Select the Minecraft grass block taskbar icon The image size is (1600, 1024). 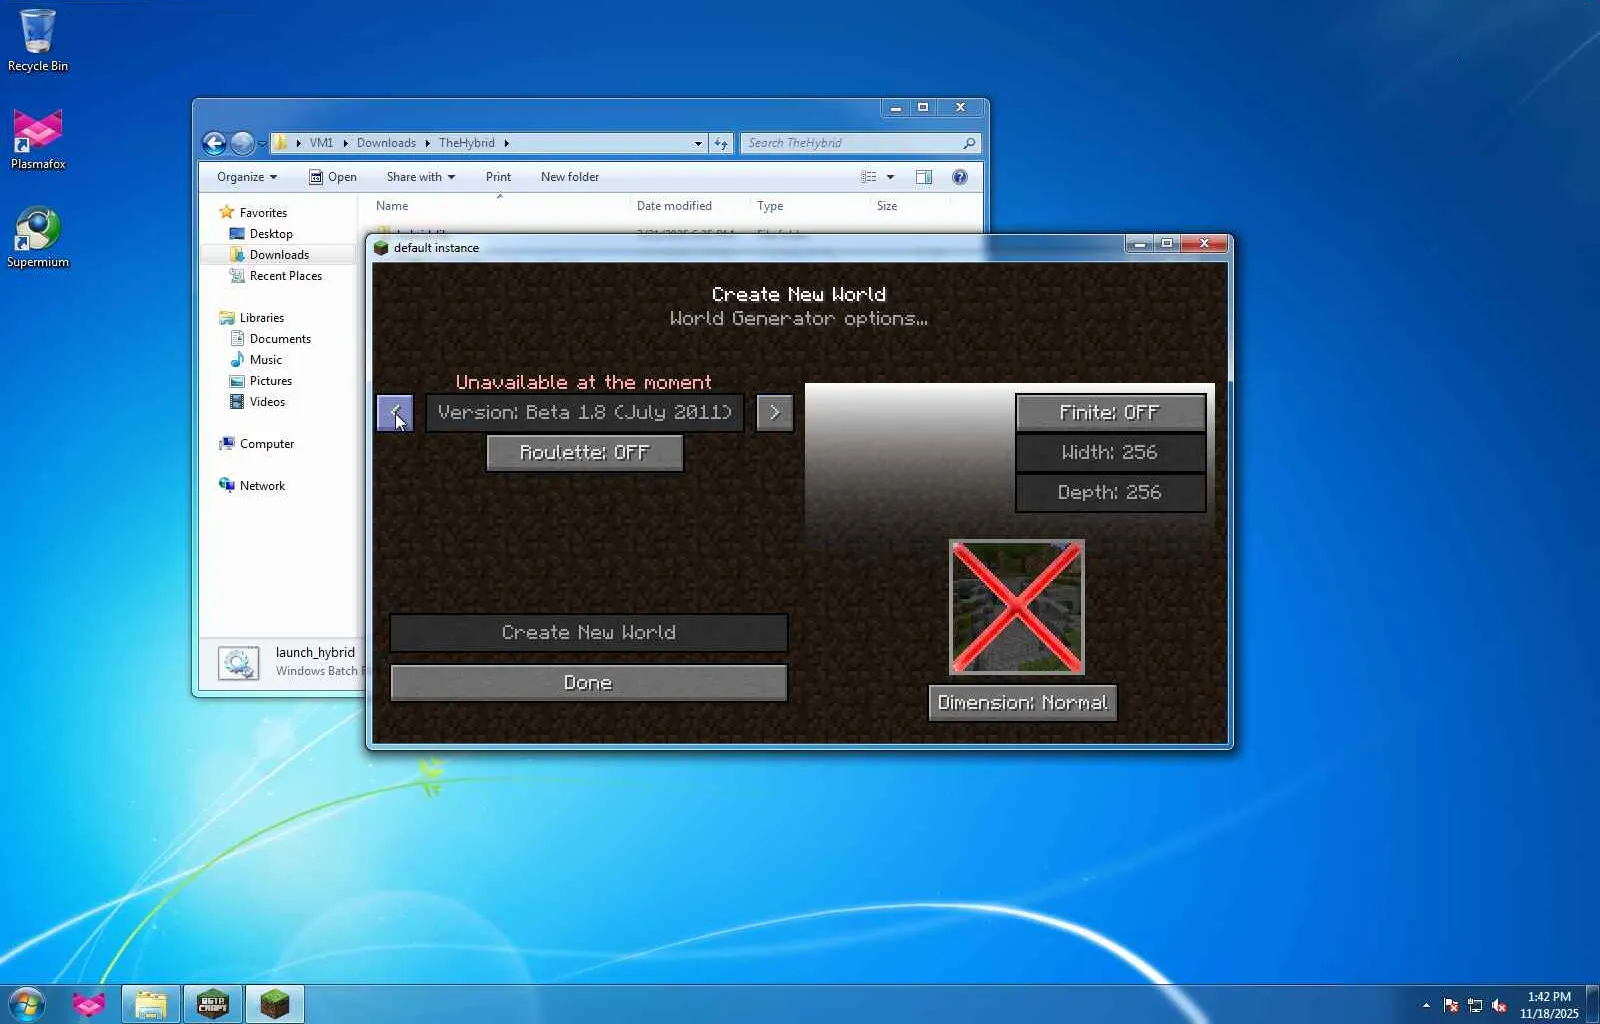point(274,1004)
